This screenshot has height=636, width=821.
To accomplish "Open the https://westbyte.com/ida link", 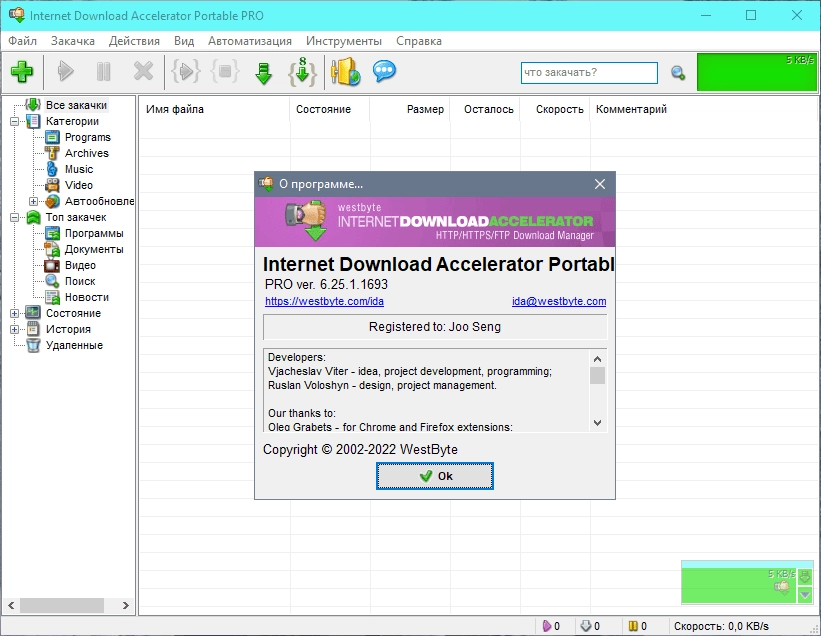I will pyautogui.click(x=324, y=302).
